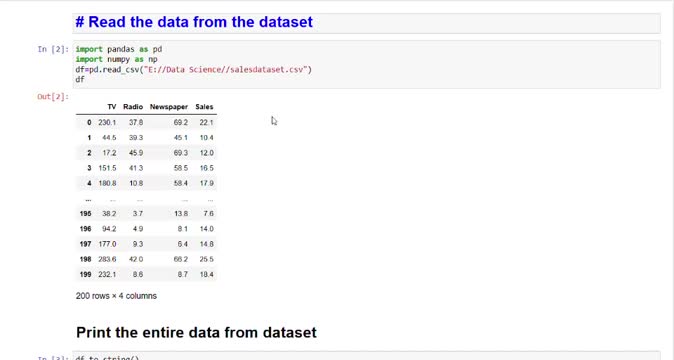Click the Radio column header
This screenshot has height=360, width=674.
(133, 107)
